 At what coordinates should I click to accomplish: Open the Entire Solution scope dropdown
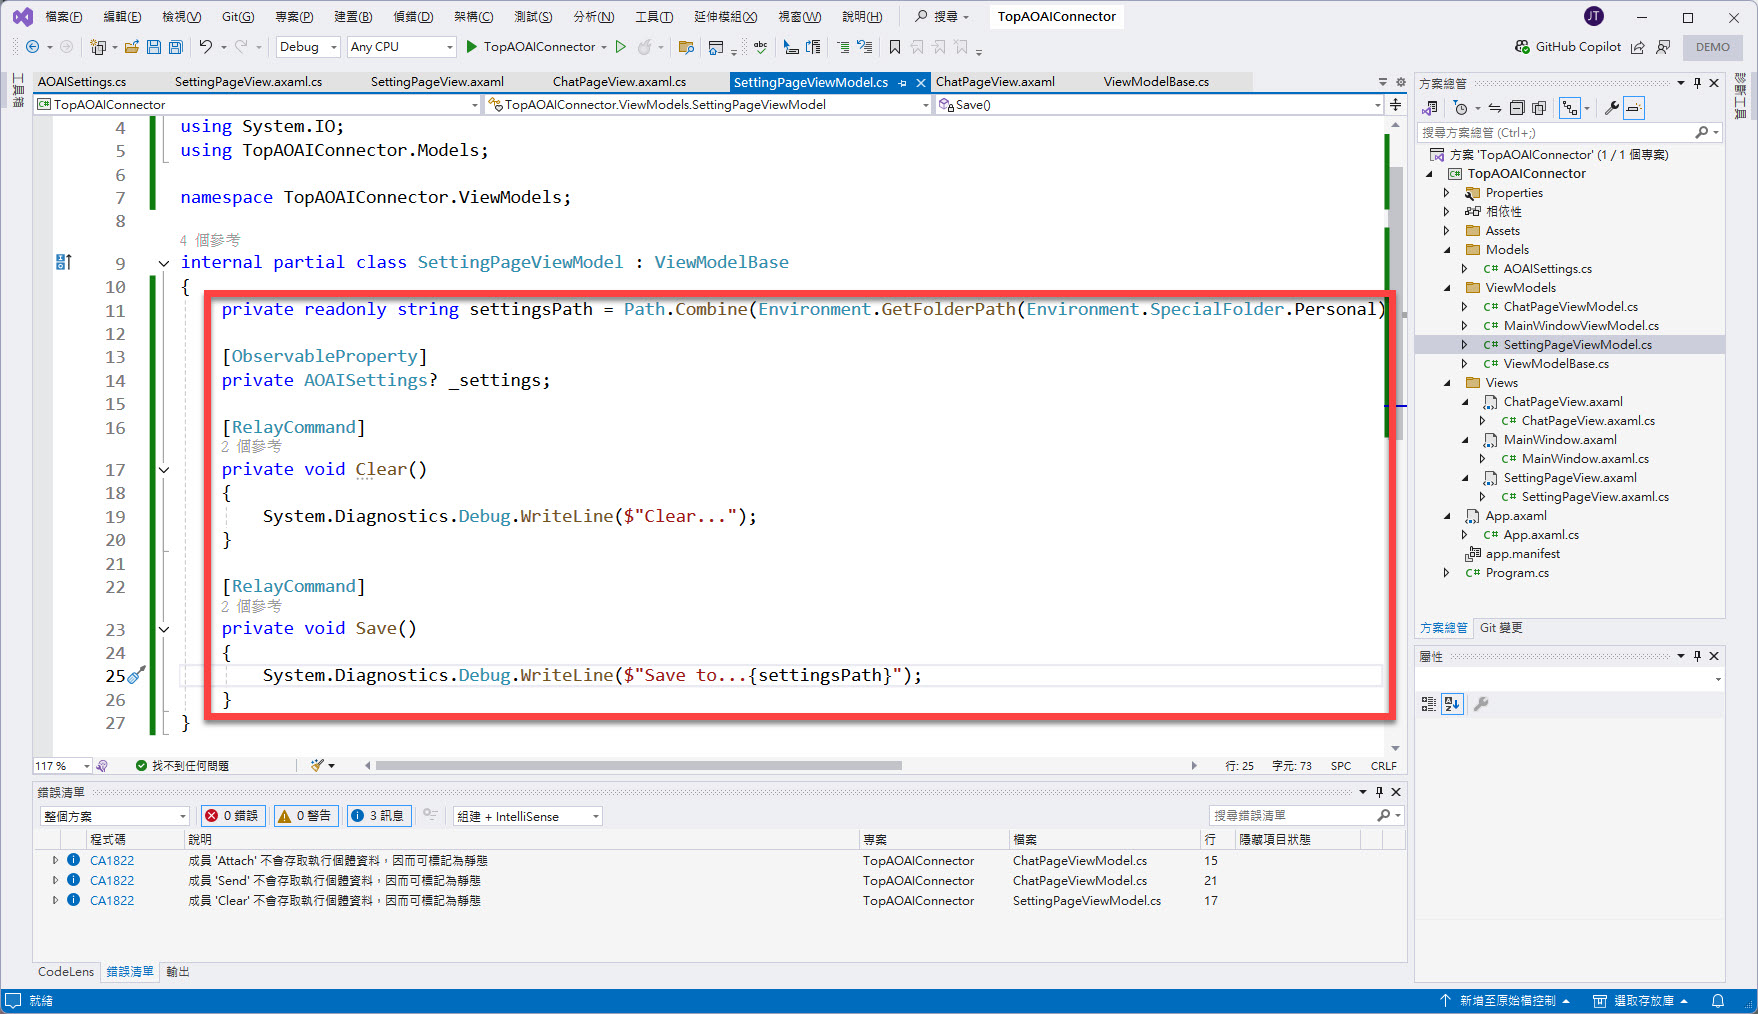(114, 816)
